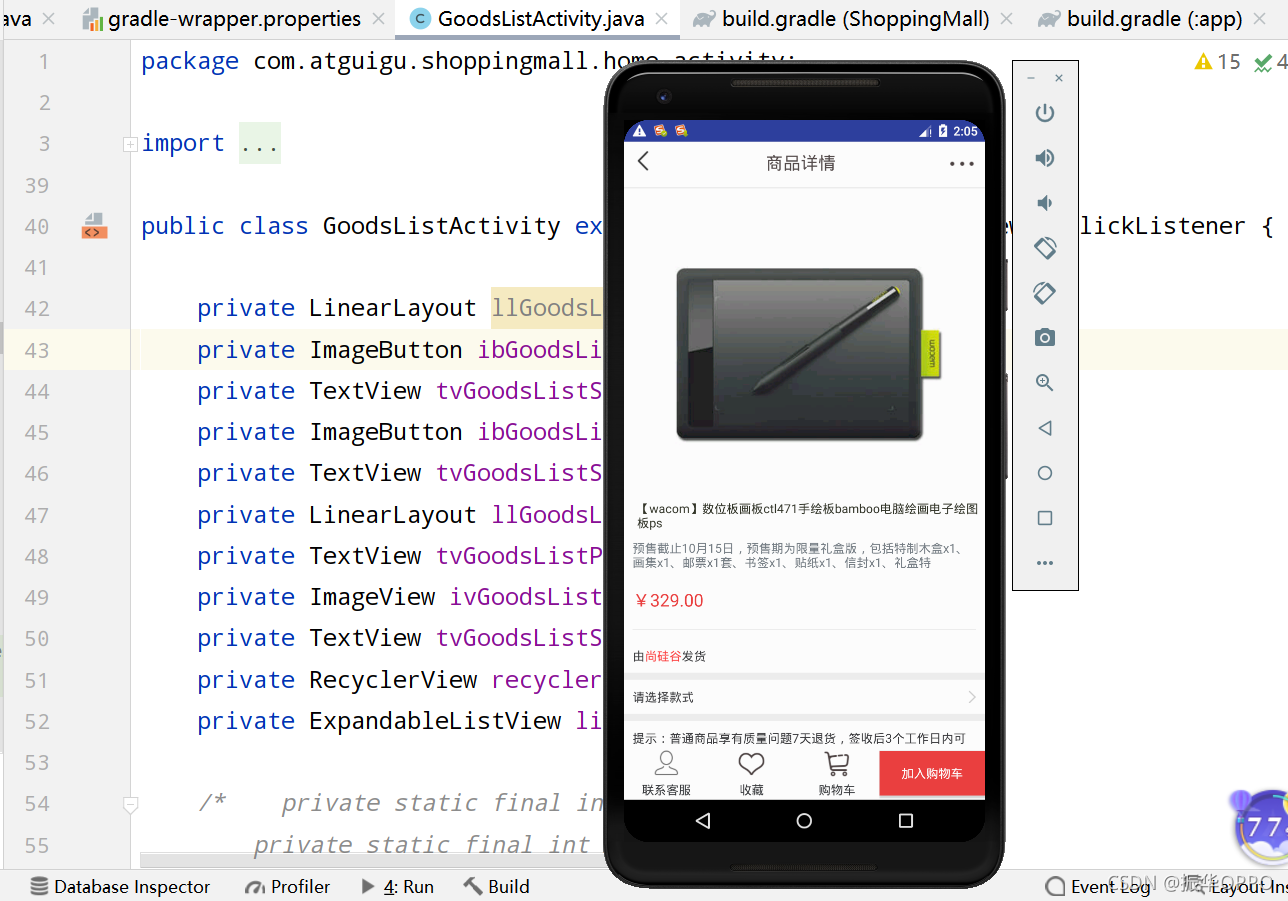
Task: Click the editor horizontal scrollbar
Action: (x=372, y=860)
